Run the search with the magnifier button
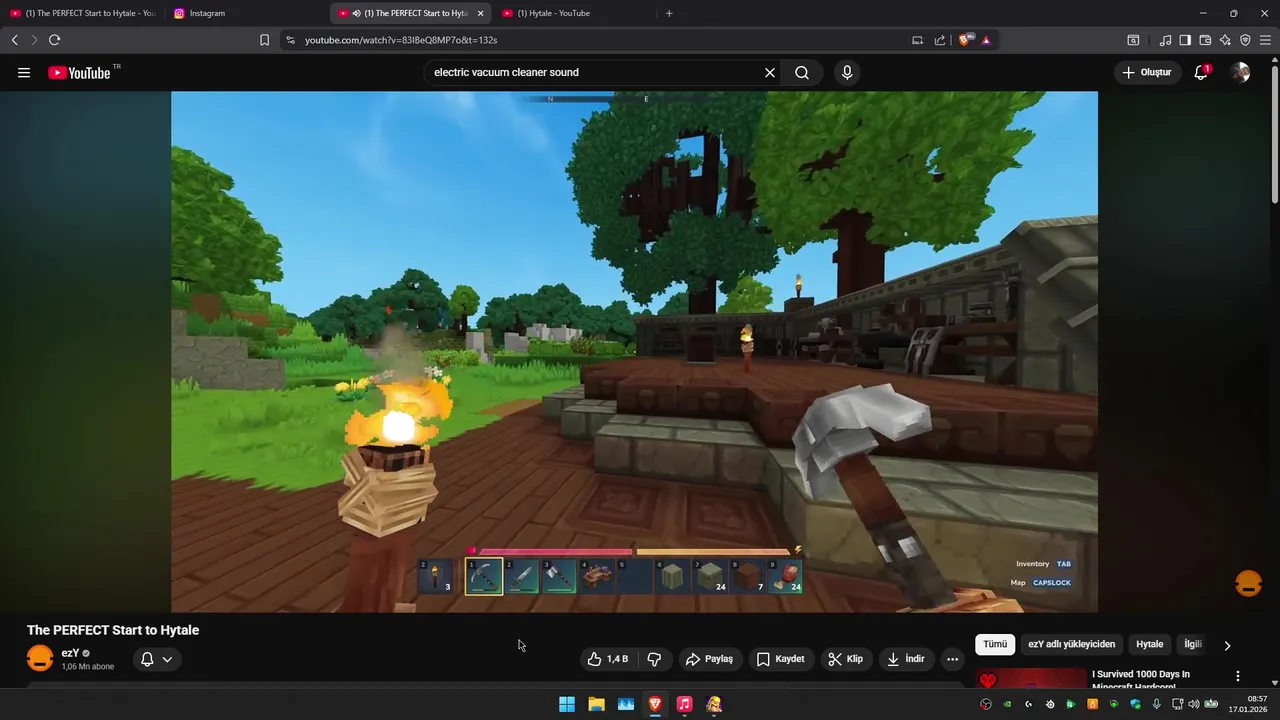 (x=802, y=72)
